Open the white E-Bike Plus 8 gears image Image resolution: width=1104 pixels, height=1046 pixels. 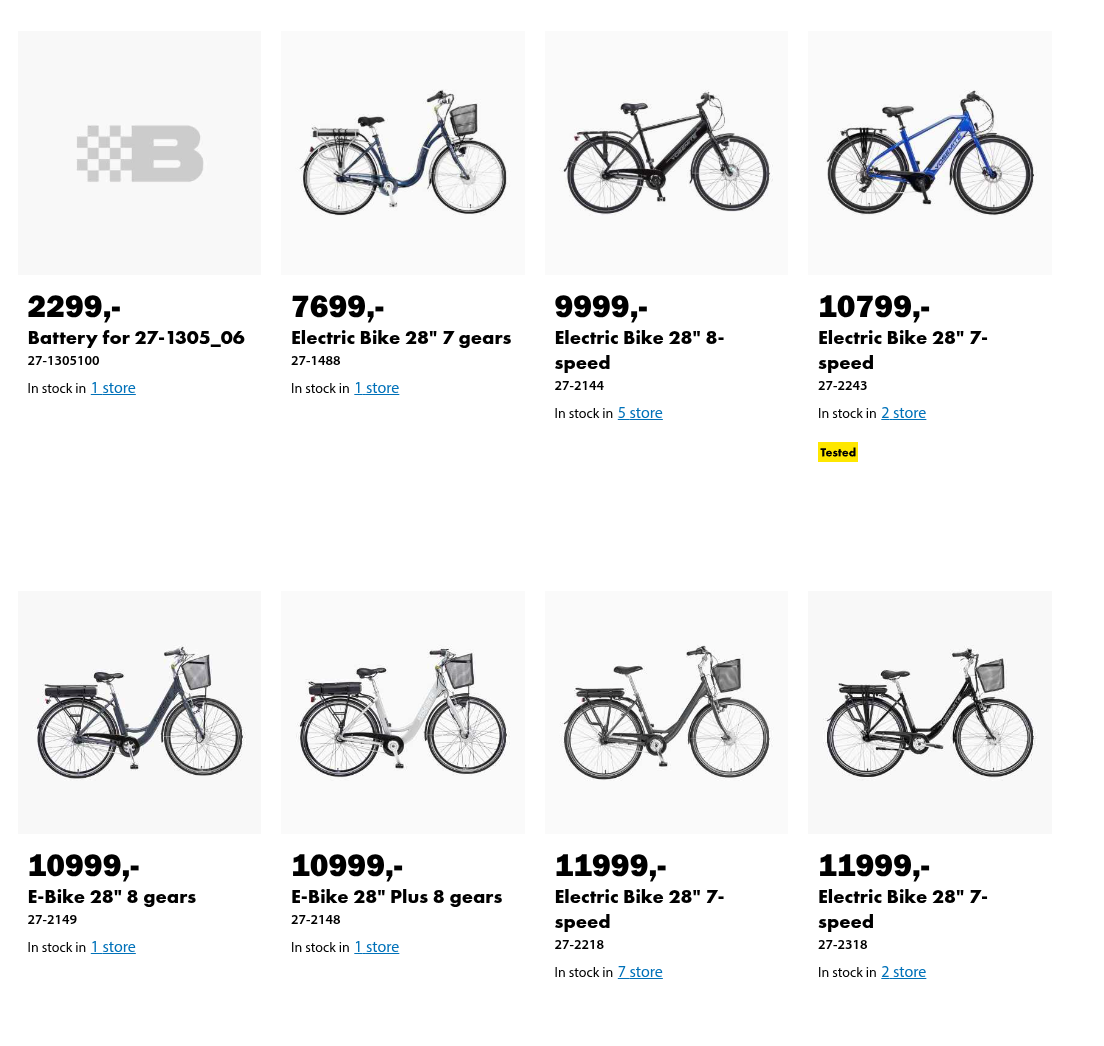[x=403, y=712]
